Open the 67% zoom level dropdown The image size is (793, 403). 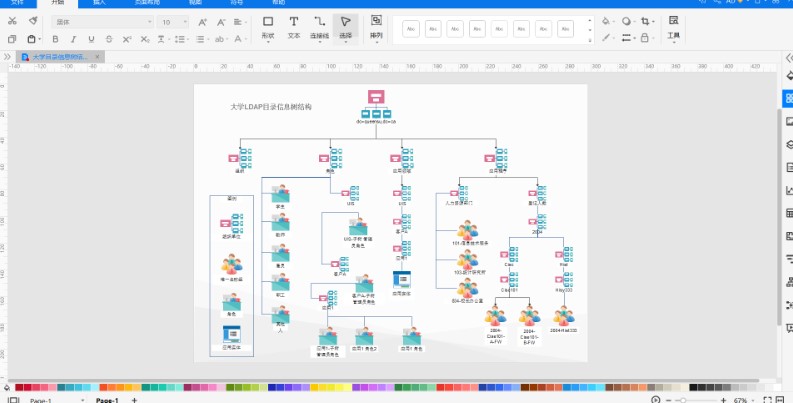point(743,400)
